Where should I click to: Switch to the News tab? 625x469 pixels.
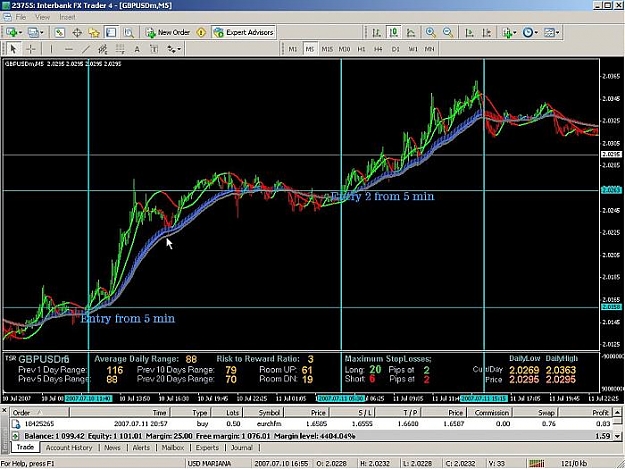112,448
